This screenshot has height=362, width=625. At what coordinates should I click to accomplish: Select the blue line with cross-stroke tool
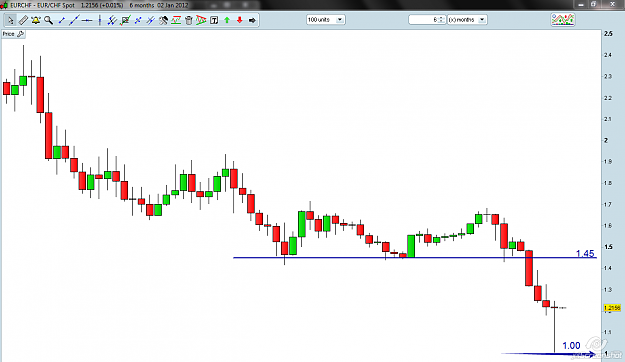(150, 20)
